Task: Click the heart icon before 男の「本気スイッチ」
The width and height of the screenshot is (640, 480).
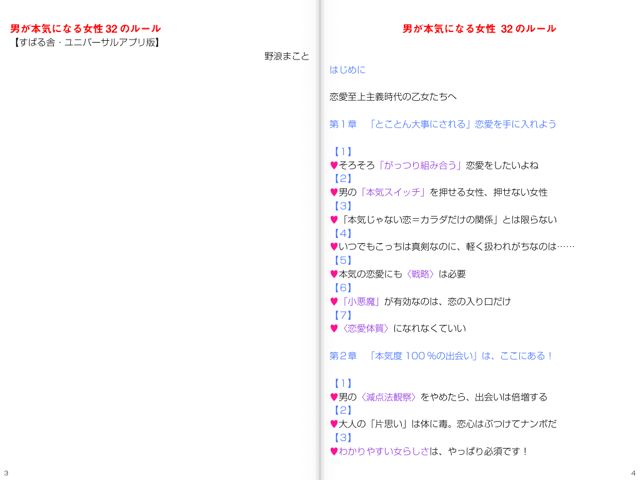Action: point(334,192)
